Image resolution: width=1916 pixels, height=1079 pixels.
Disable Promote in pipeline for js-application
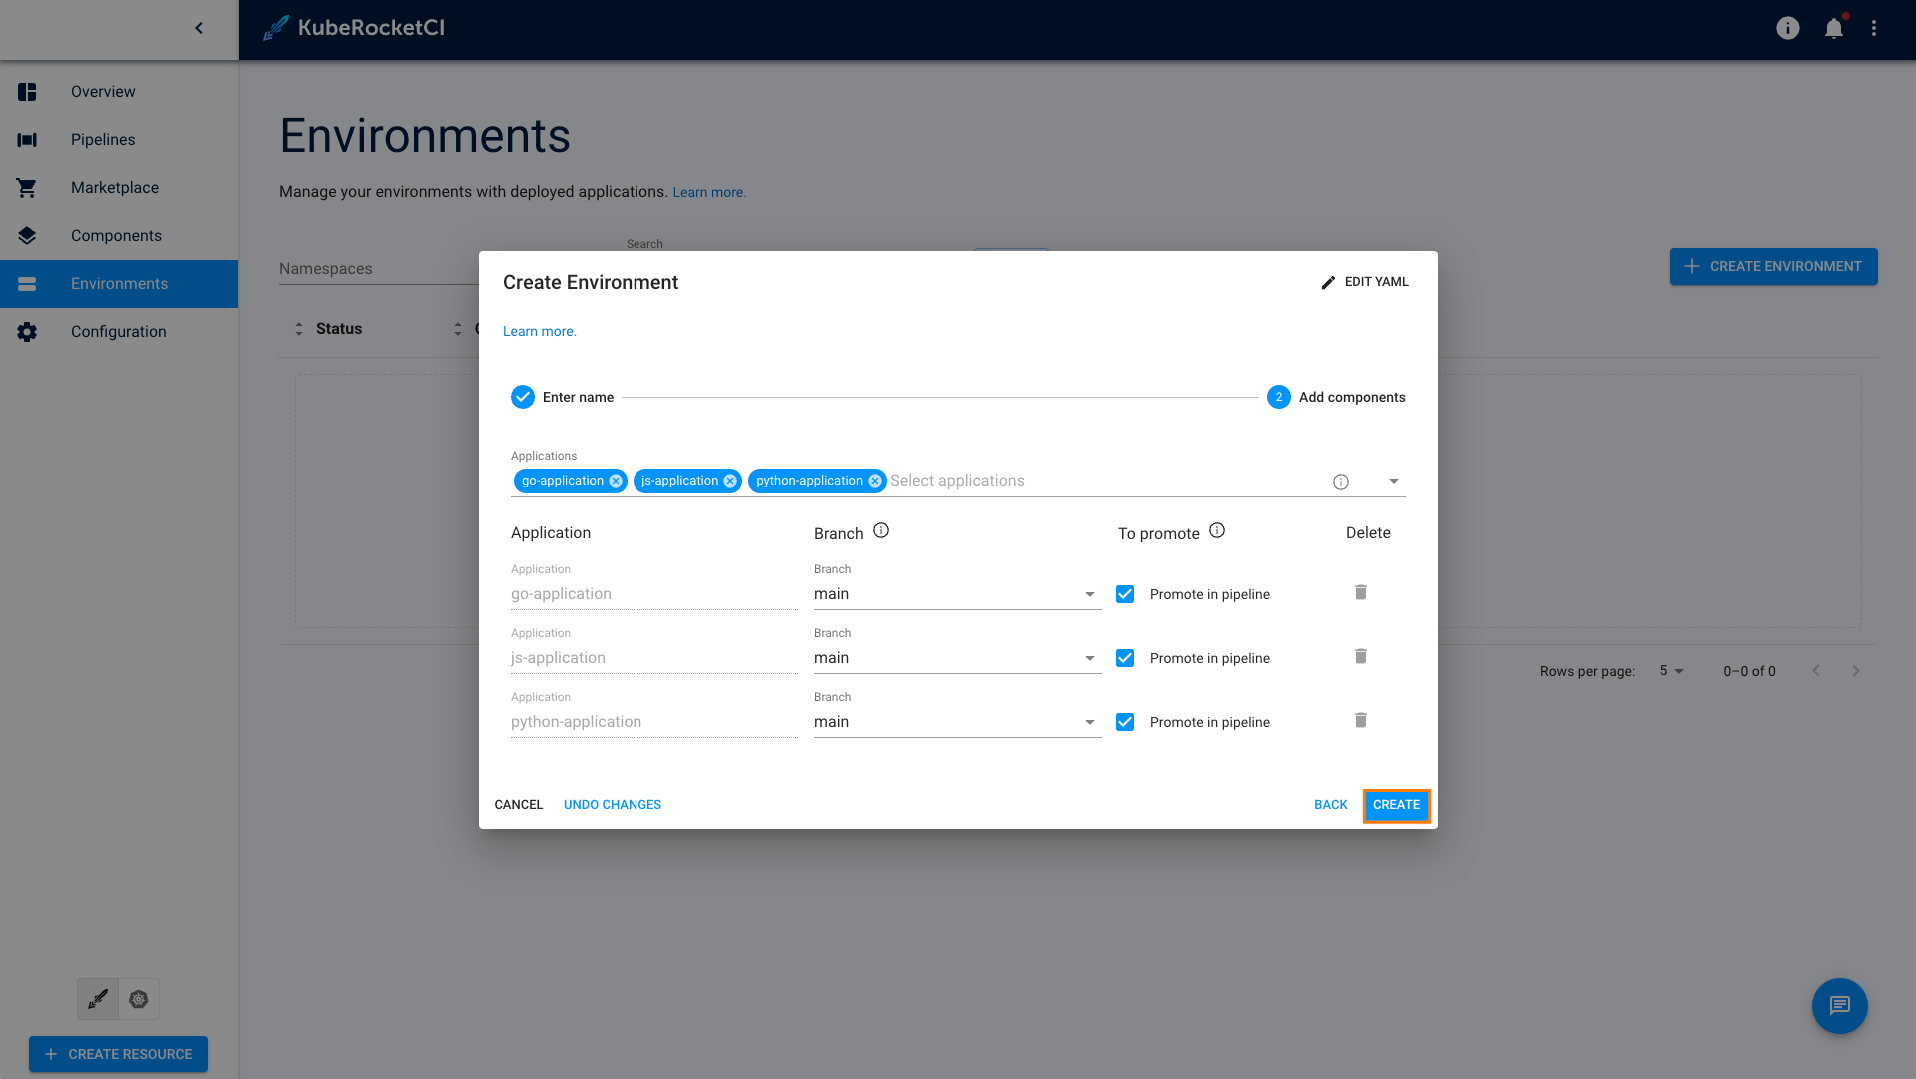(1124, 657)
